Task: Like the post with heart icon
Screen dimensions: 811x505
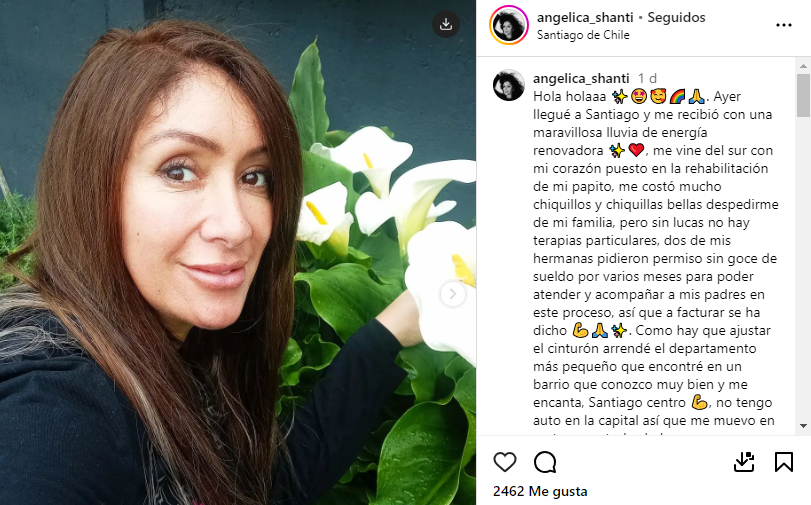Action: 505,462
